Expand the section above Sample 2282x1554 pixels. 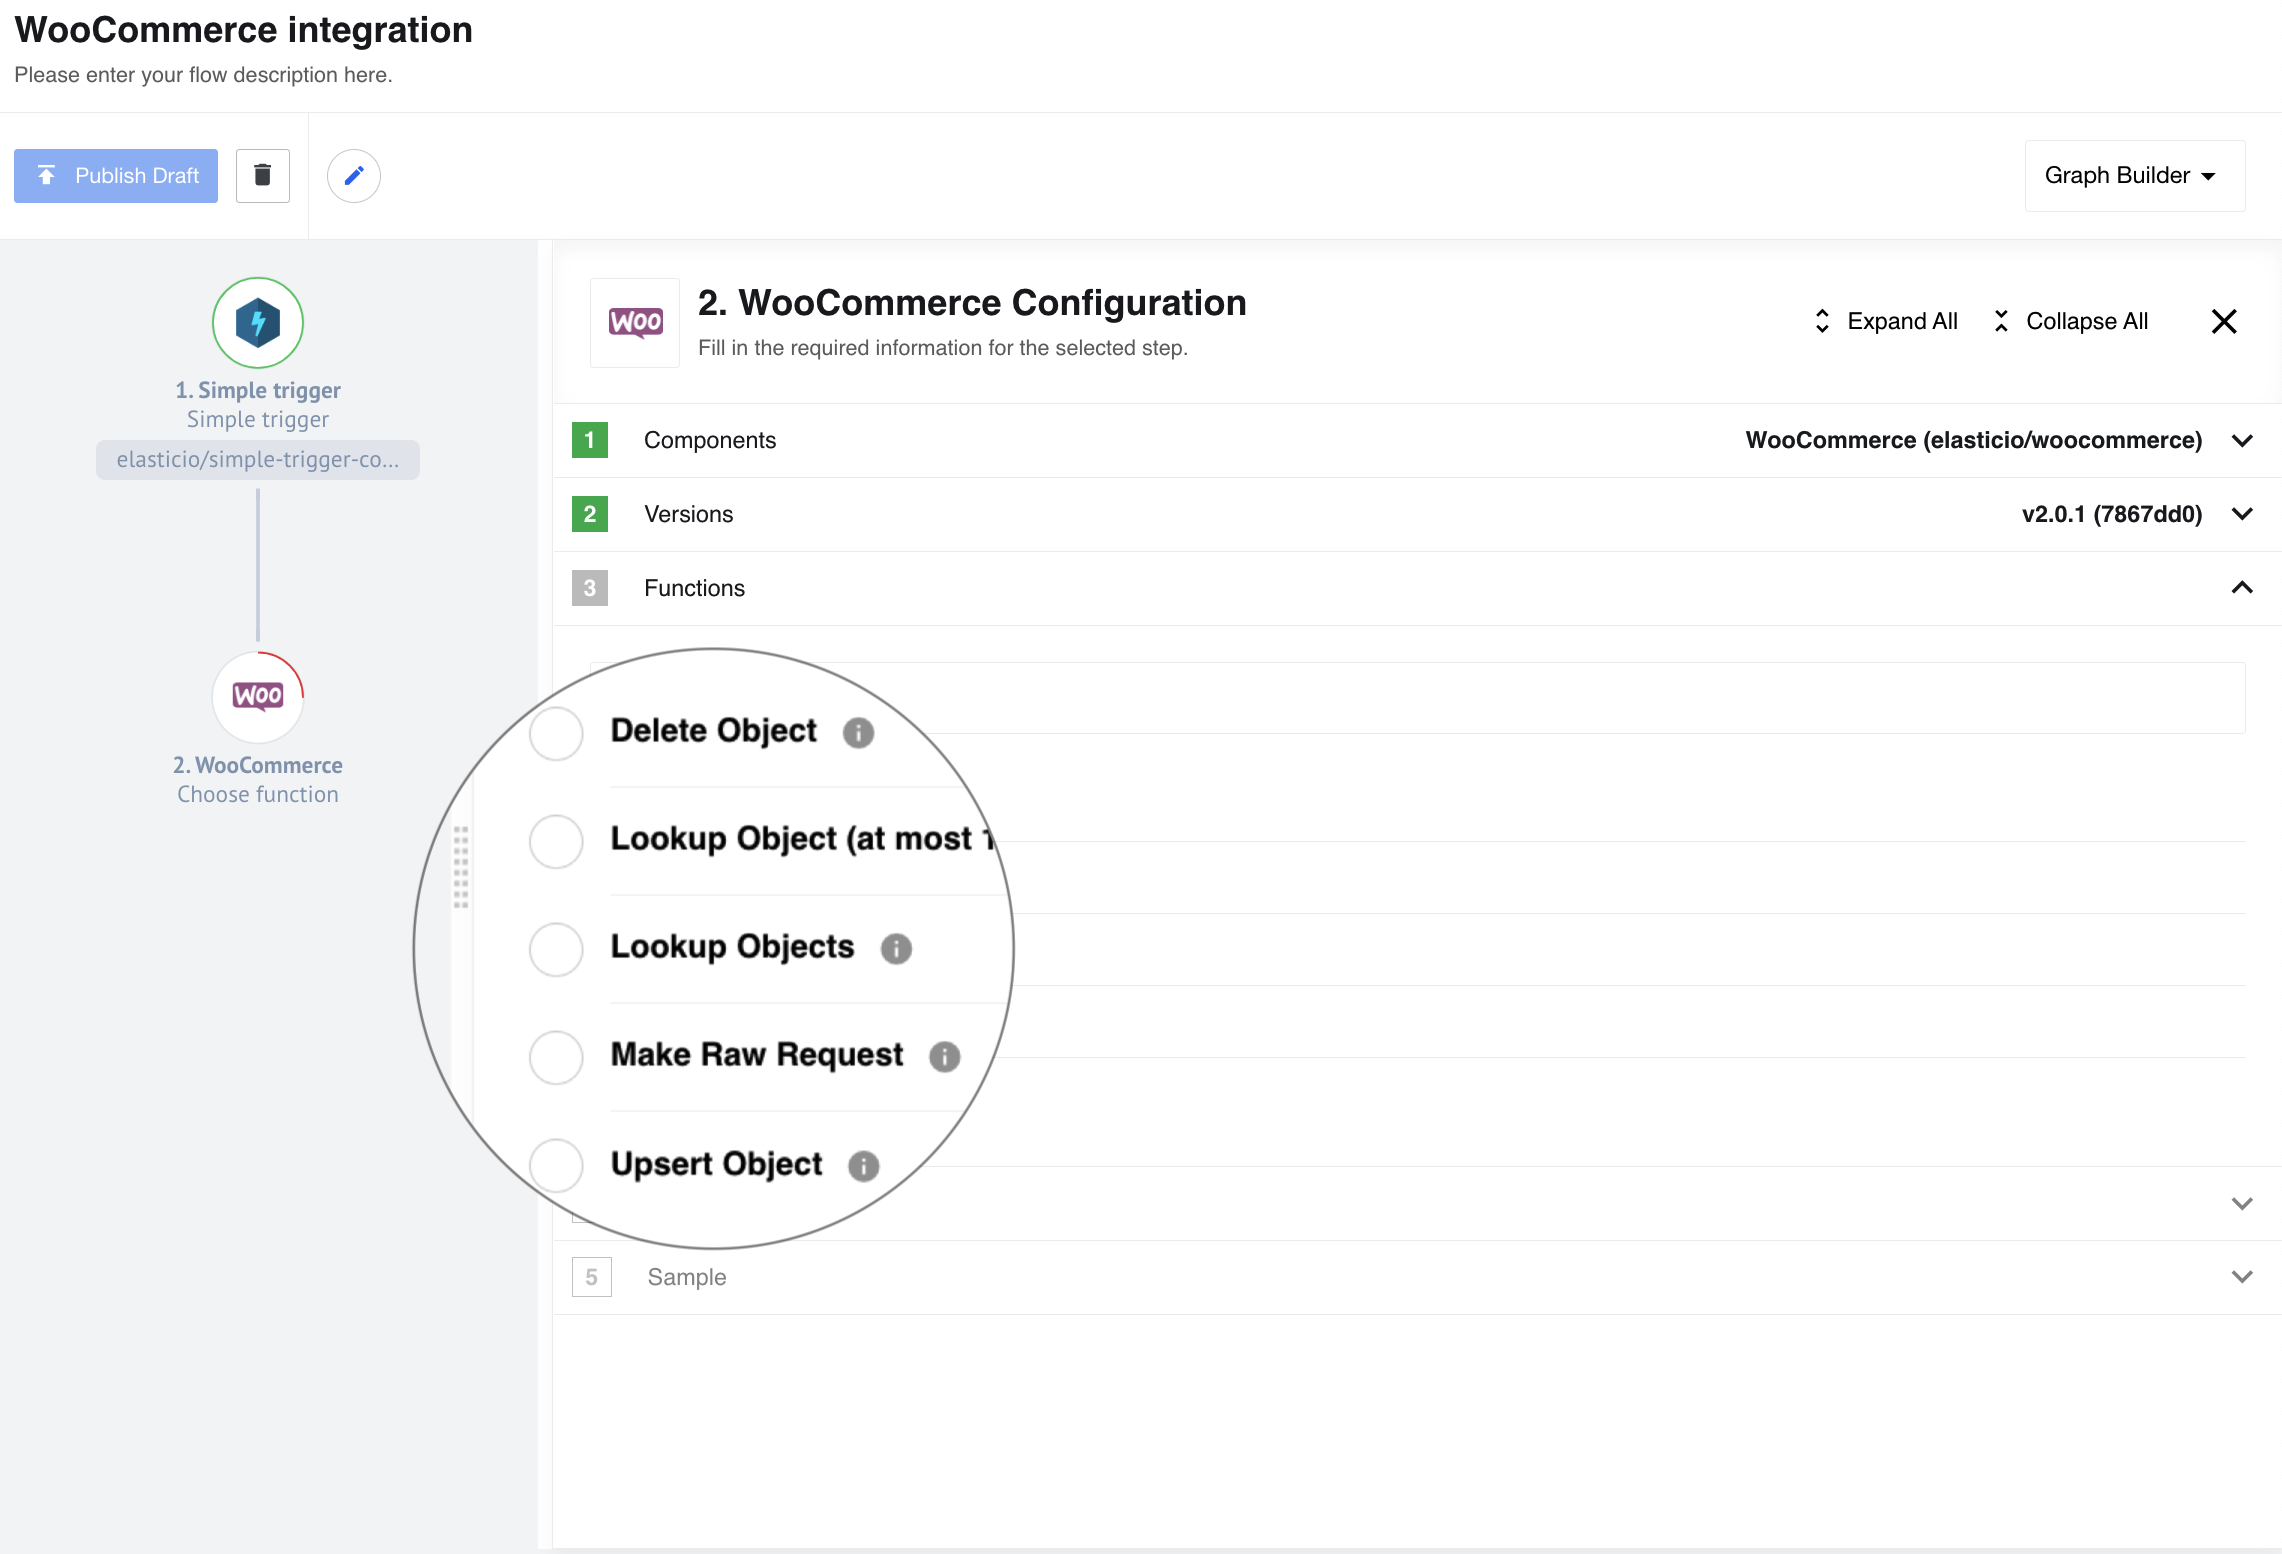(x=2242, y=1203)
